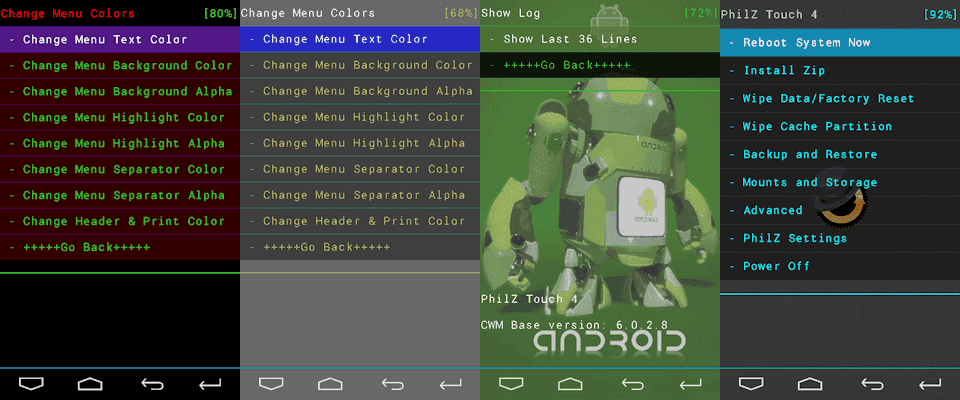The height and width of the screenshot is (400, 960).
Task: Select Change Menu Separator Alpha in the gray-themed screen
Action: (360, 195)
